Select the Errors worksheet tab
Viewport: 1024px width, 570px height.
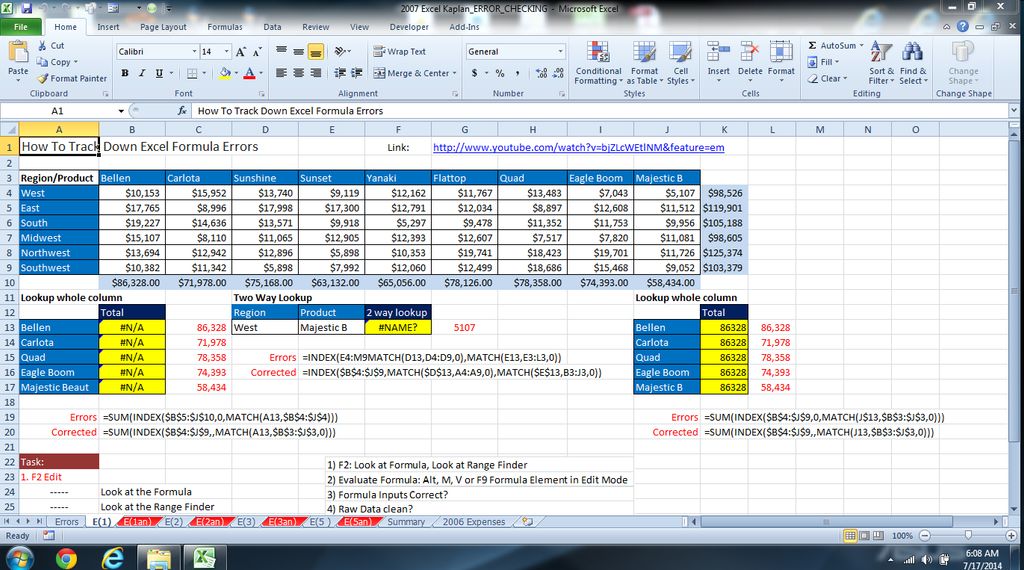click(x=66, y=522)
